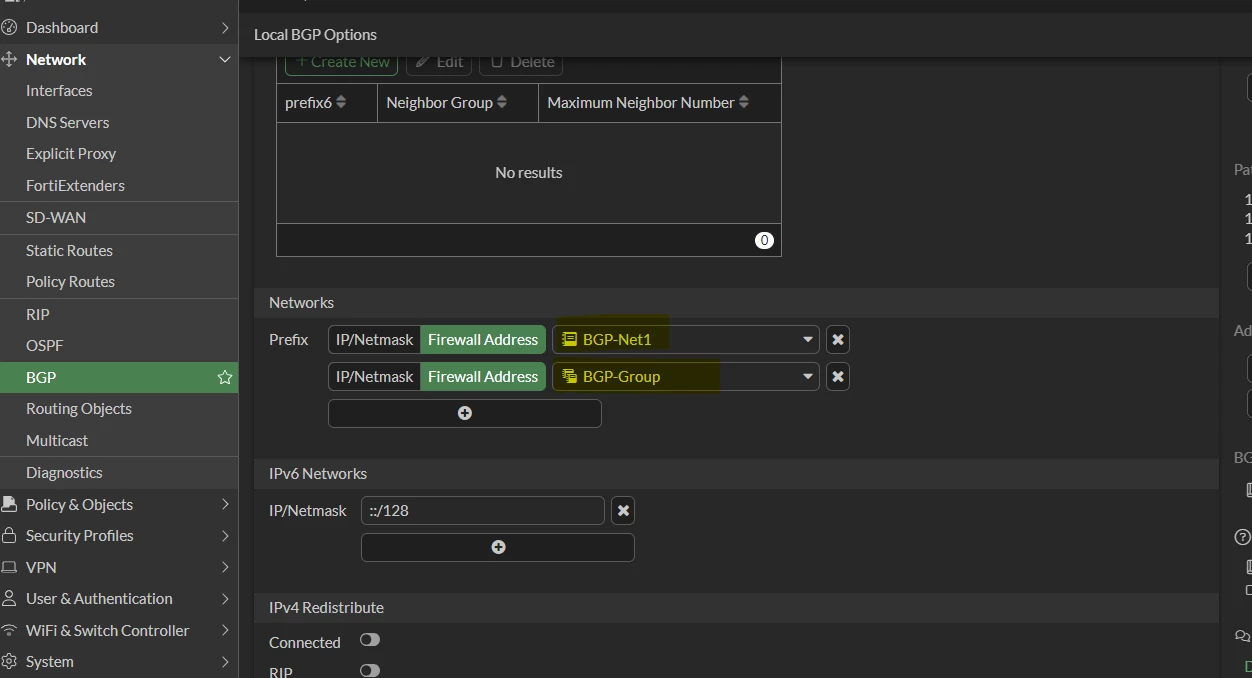Expand the User & Authentication chevron
1252x678 pixels.
click(225, 598)
